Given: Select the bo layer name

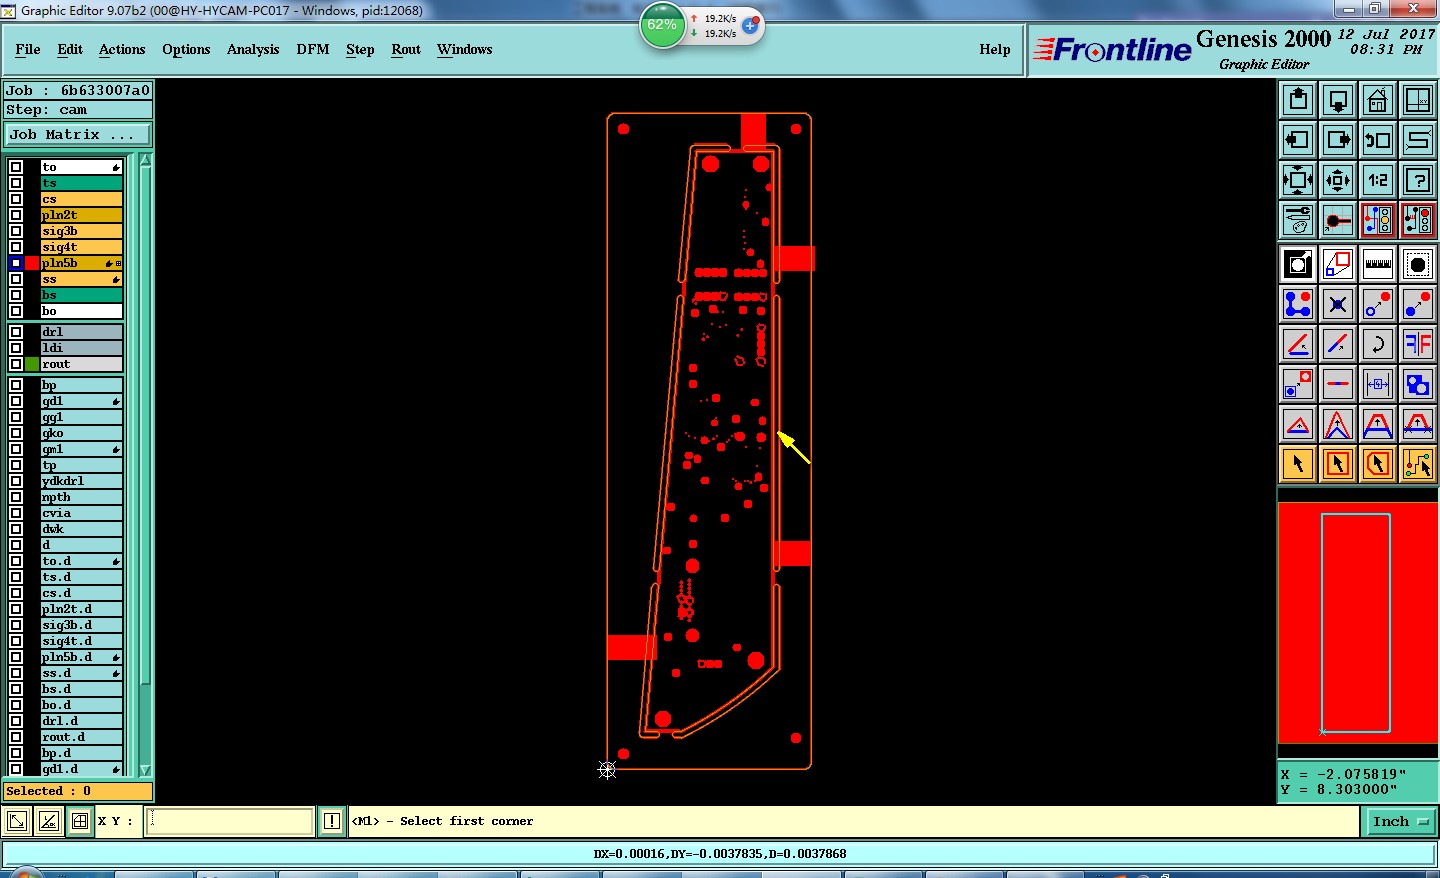Looking at the screenshot, I should click(81, 311).
